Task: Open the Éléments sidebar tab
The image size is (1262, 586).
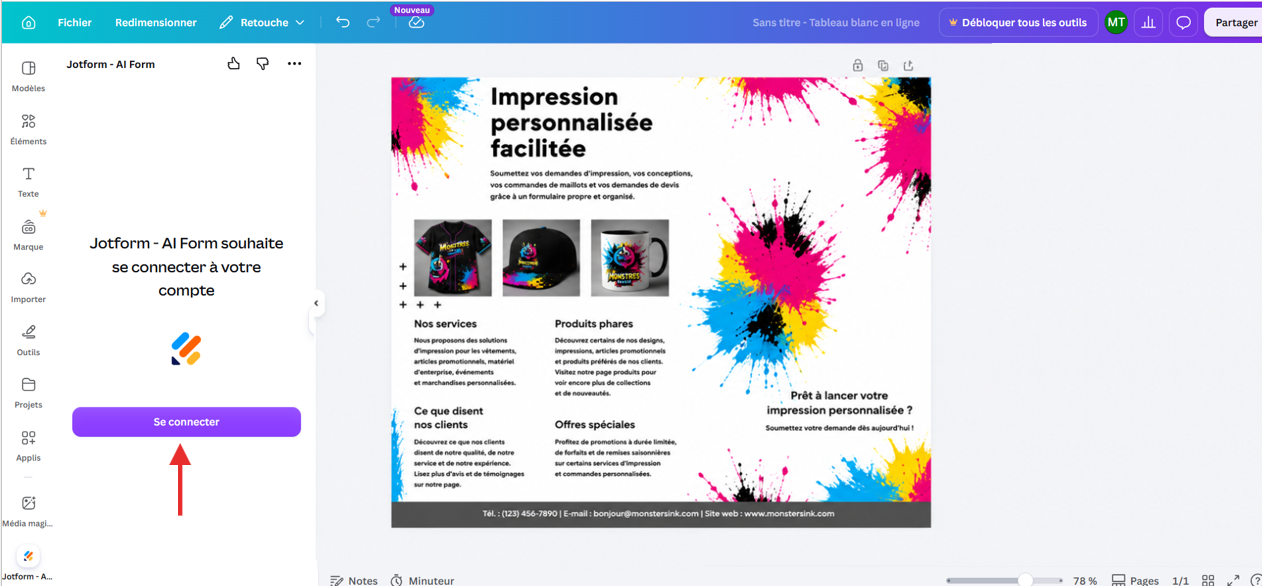Action: 28,129
